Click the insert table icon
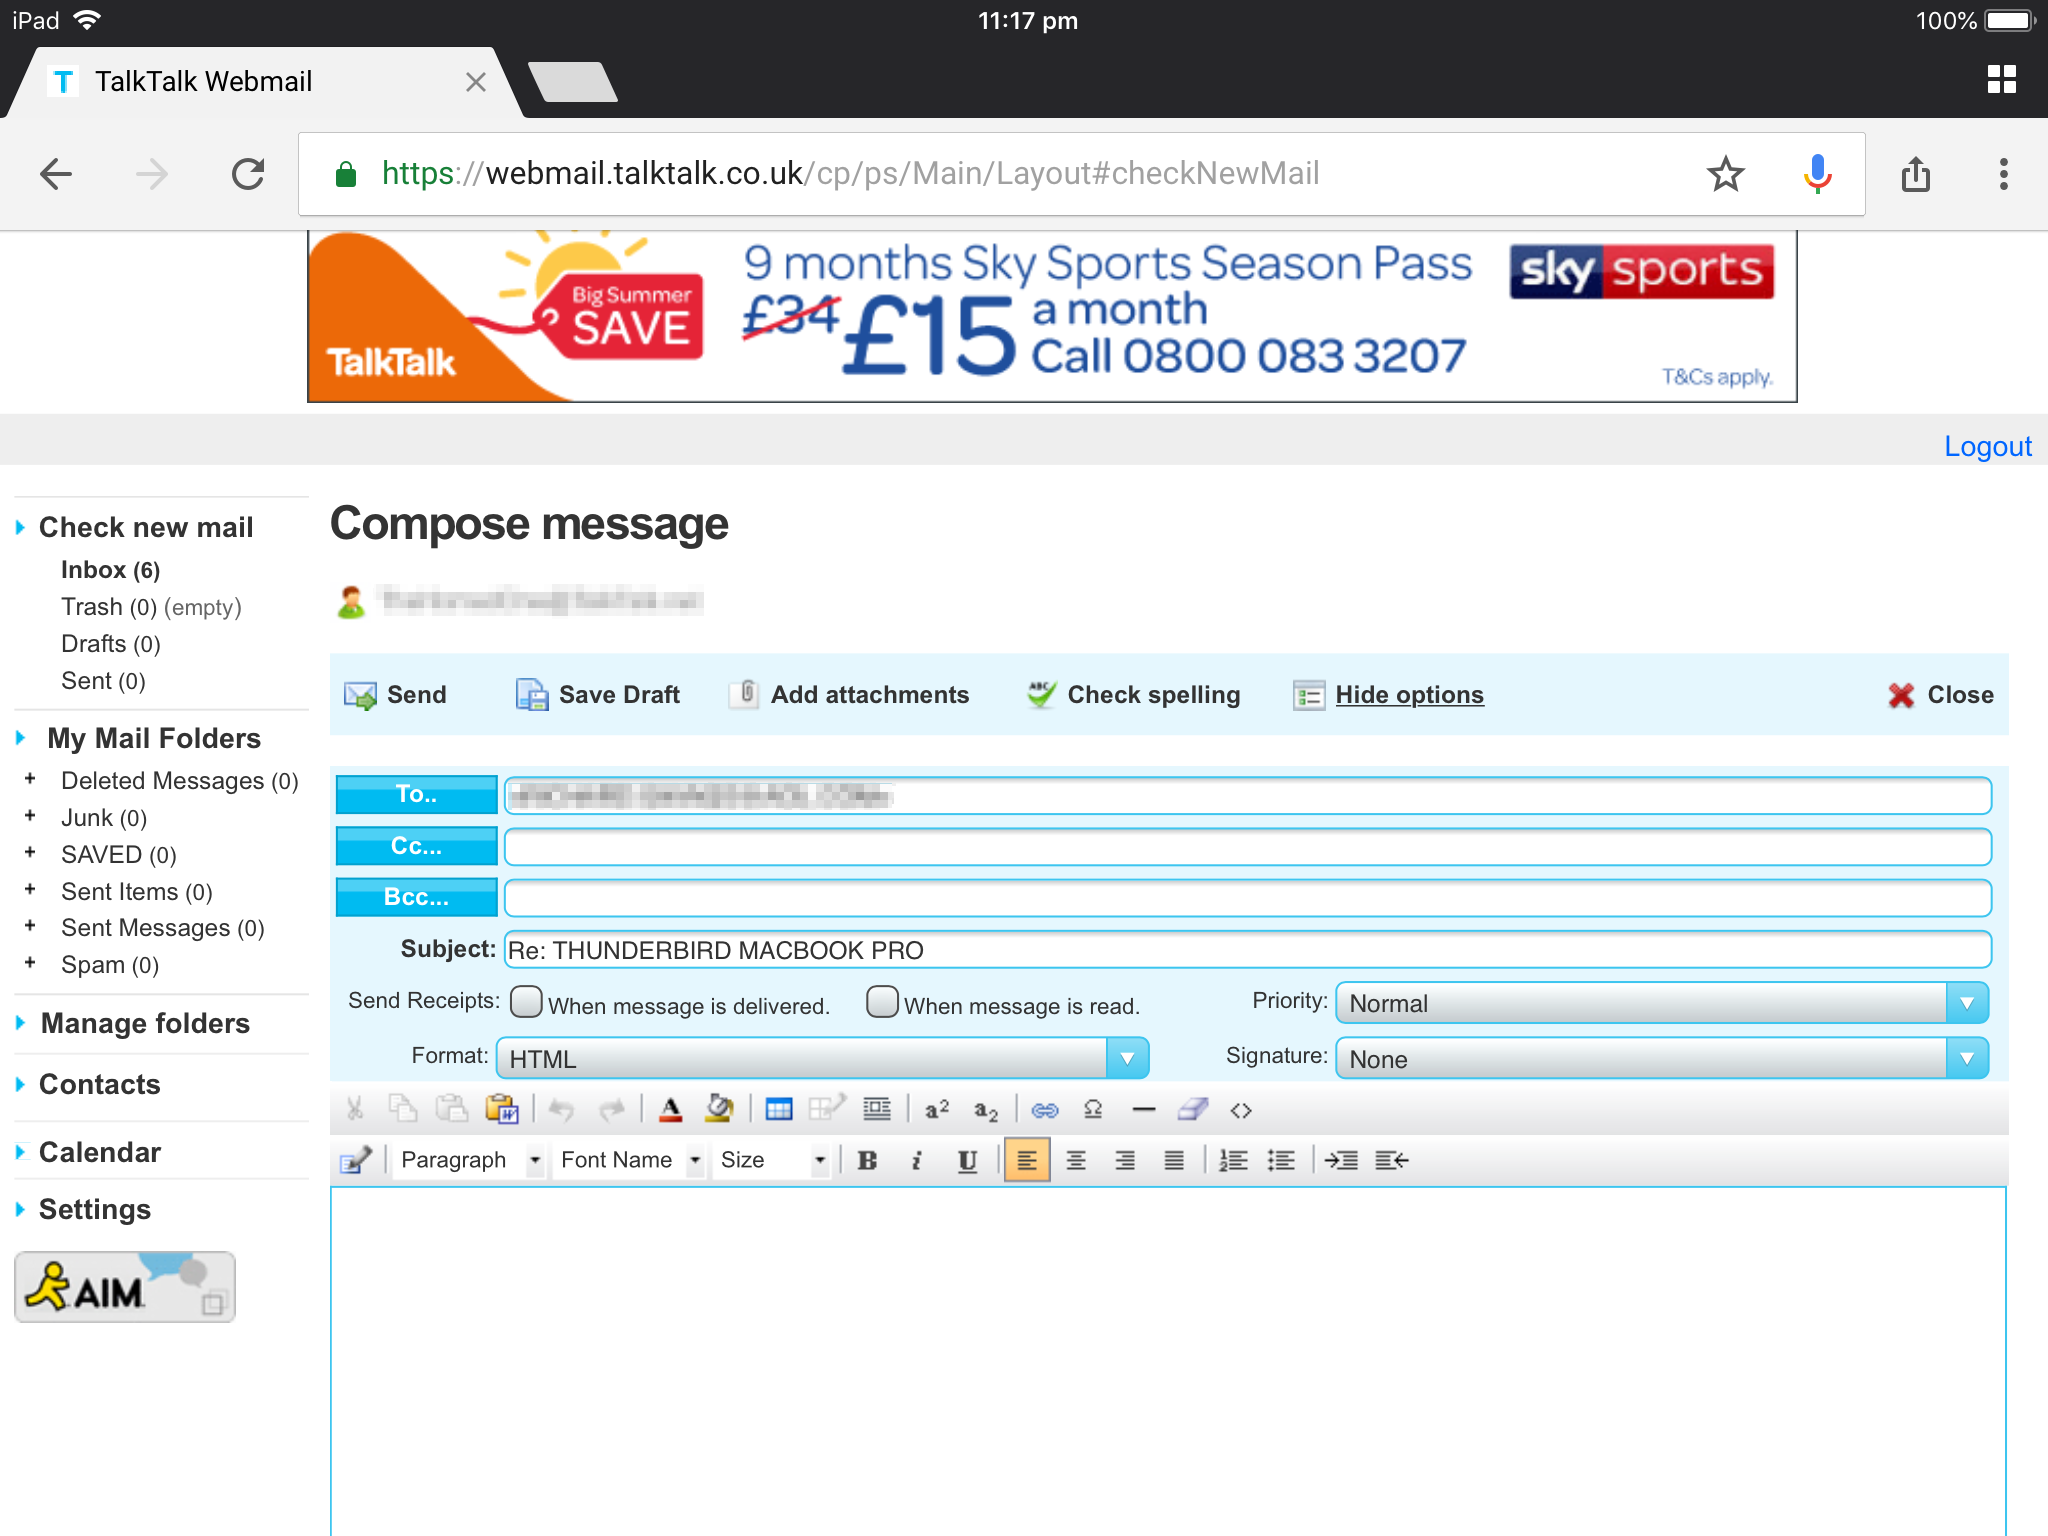This screenshot has width=2048, height=1536. pyautogui.click(x=778, y=1110)
